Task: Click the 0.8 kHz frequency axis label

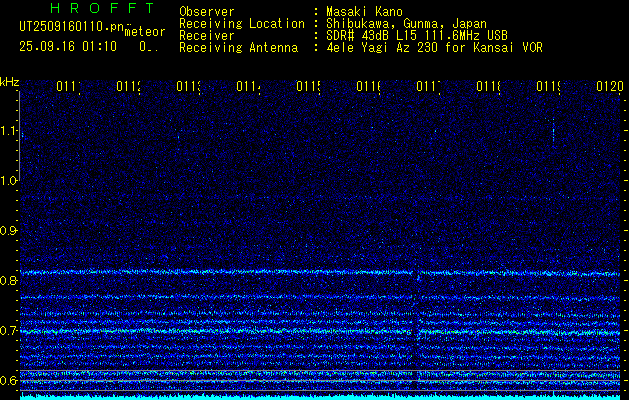Action: coord(9,280)
